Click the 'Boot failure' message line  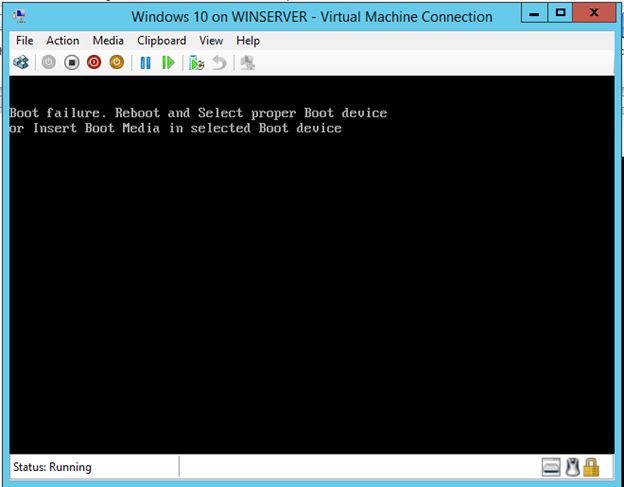pos(198,113)
